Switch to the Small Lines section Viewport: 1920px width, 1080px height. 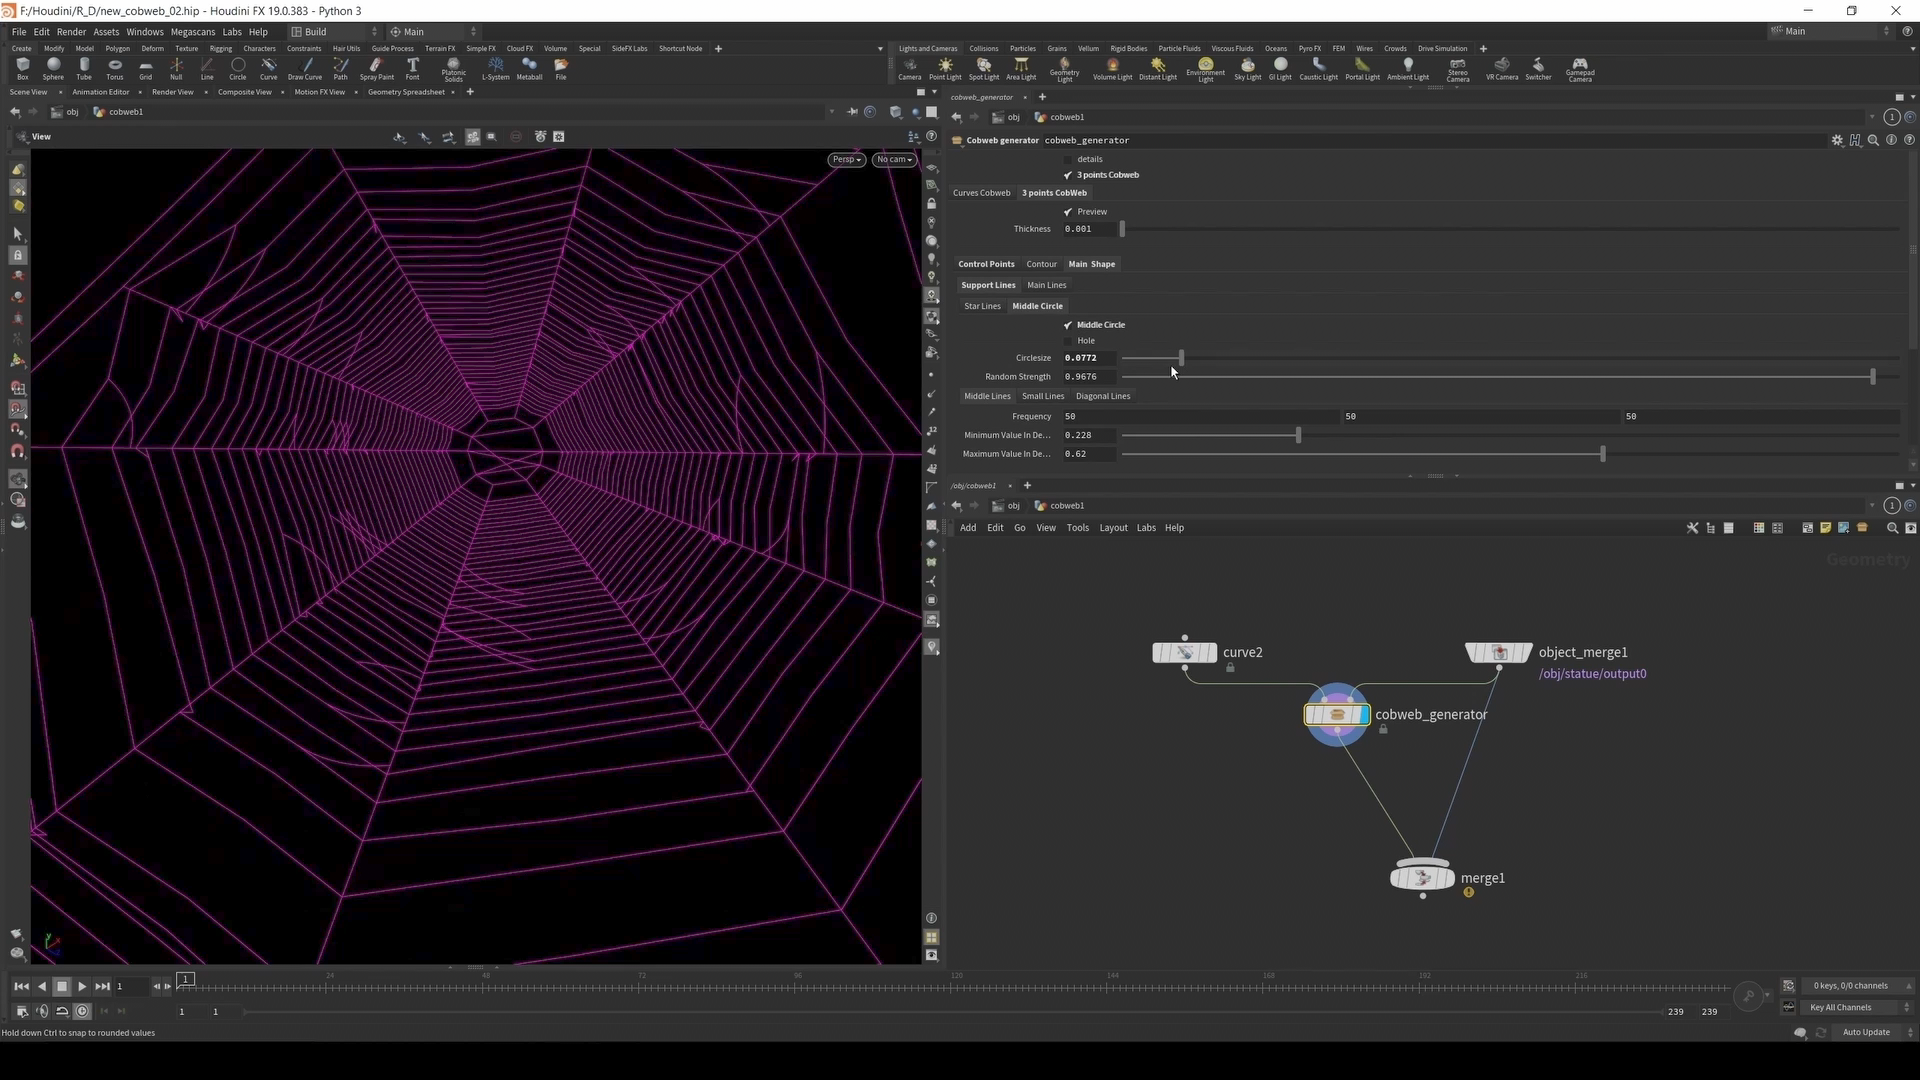[1042, 395]
